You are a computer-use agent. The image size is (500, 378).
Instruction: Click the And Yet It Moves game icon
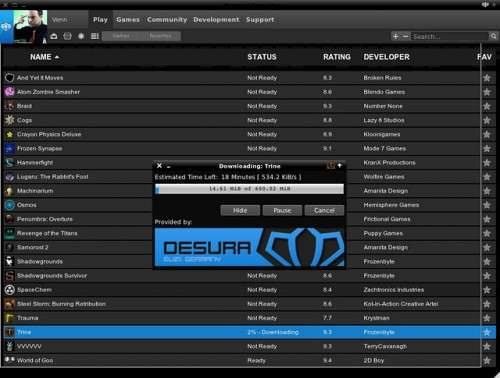click(x=10, y=78)
